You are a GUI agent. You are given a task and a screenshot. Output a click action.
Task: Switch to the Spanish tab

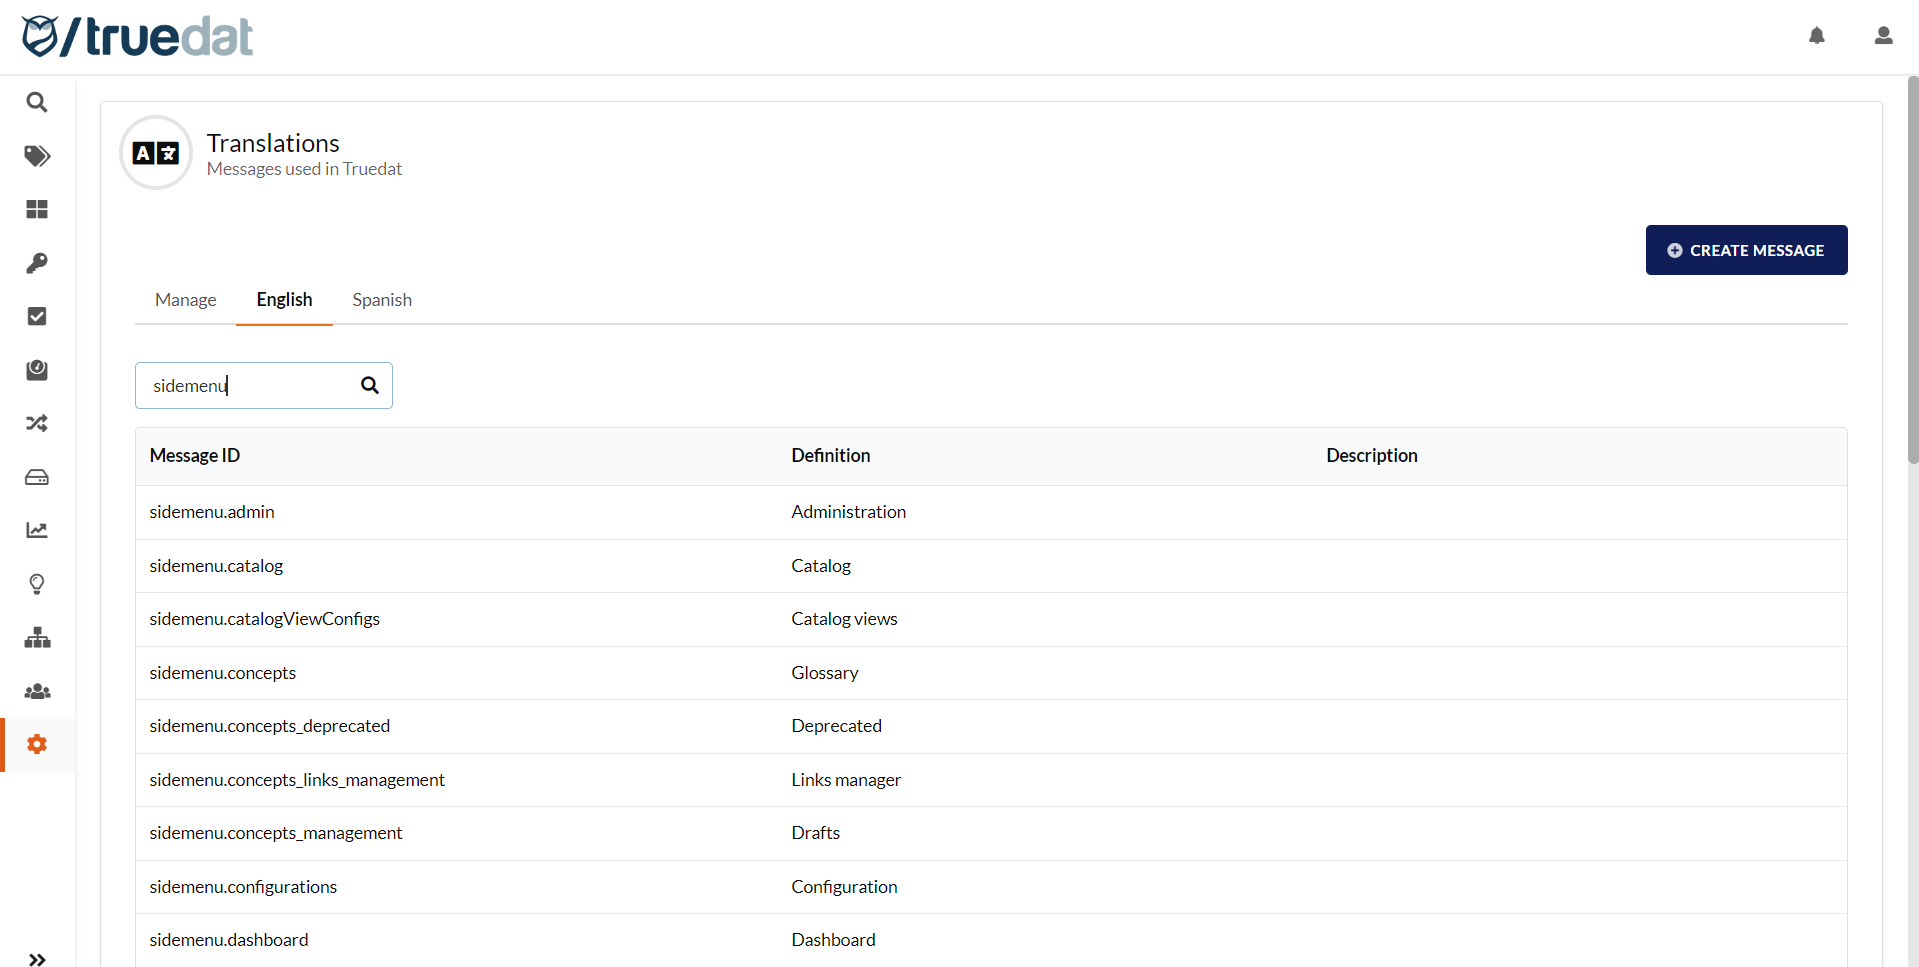point(382,300)
